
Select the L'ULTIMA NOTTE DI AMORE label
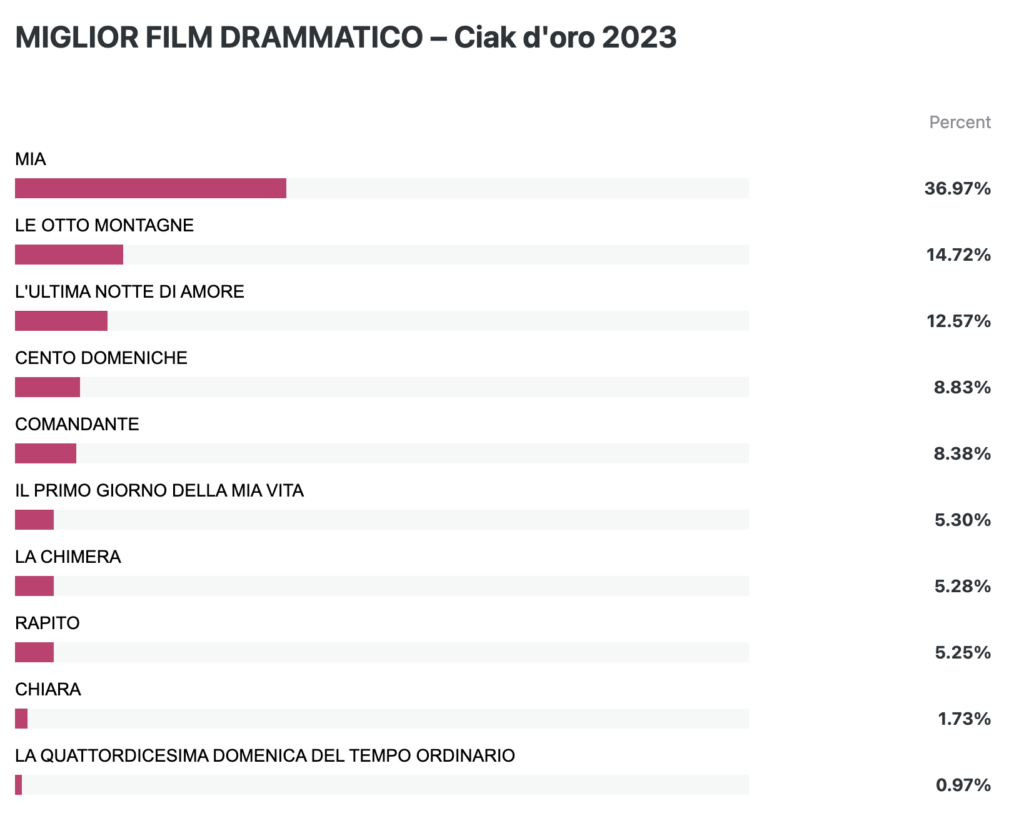pos(129,291)
